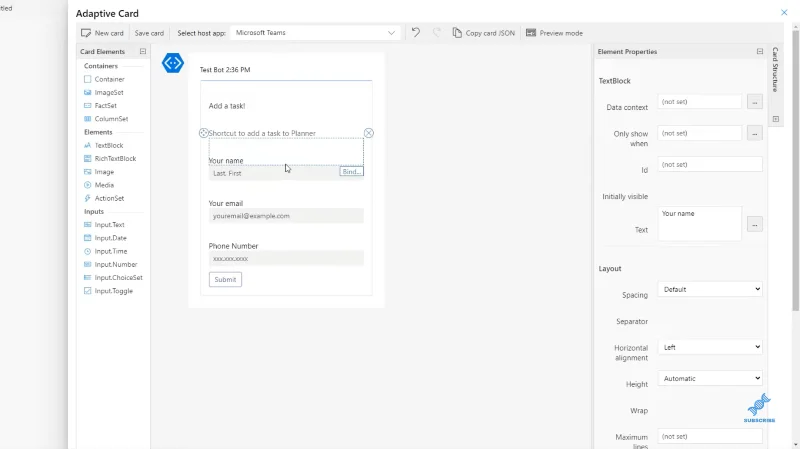Viewport: 800px width, 449px height.
Task: Select the Input.Toggle element
Action: [108, 291]
